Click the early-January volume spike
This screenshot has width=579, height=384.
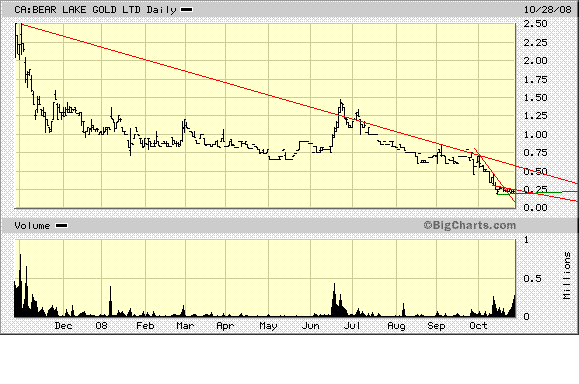click(110, 301)
